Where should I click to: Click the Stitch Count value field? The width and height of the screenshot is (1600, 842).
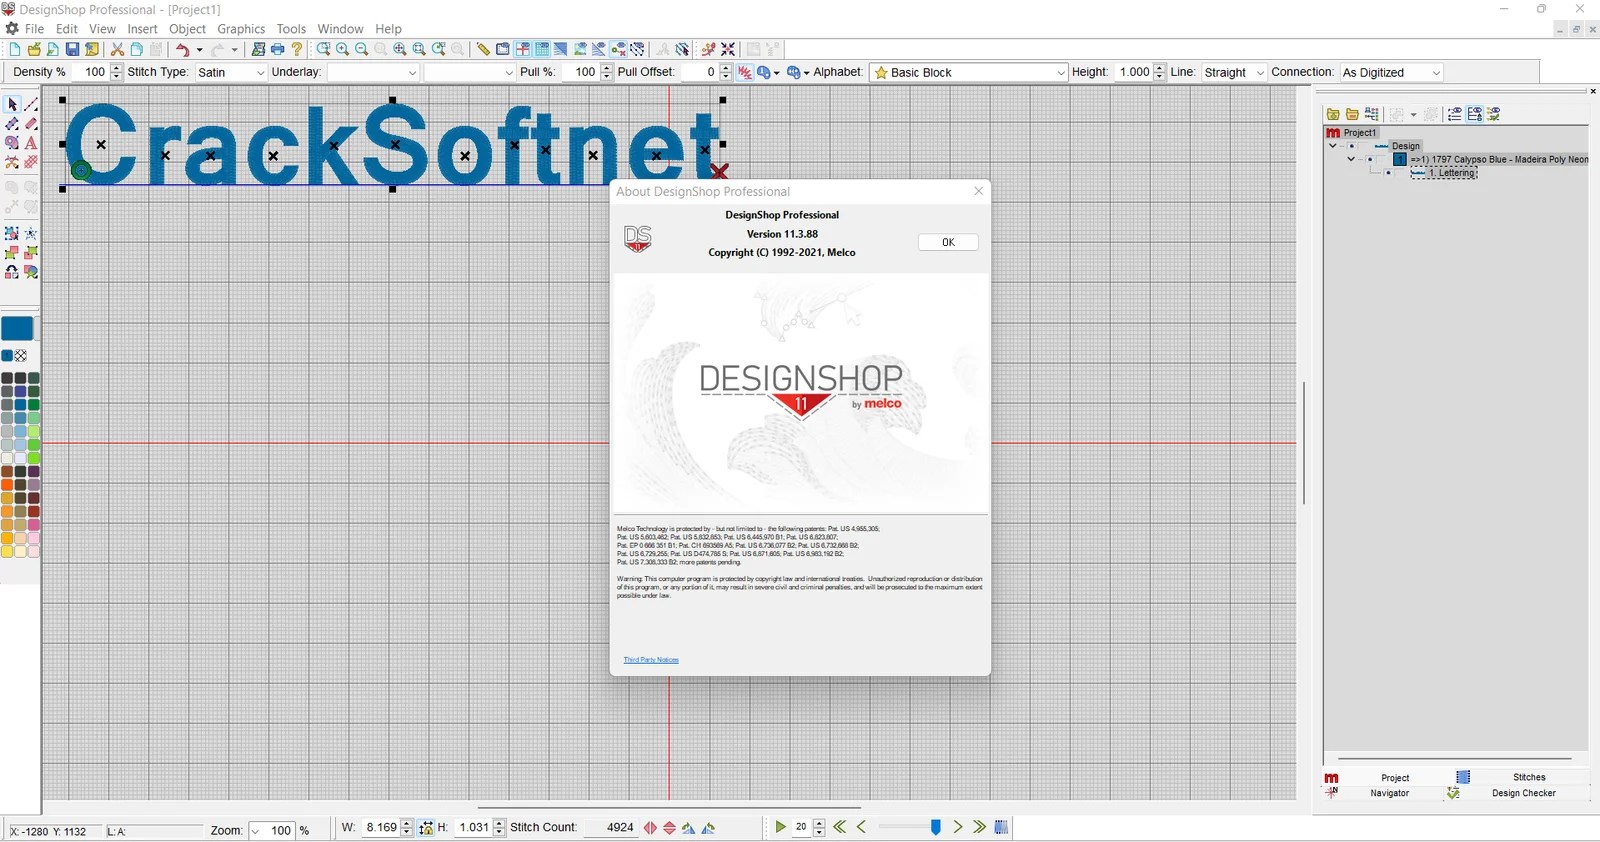612,827
